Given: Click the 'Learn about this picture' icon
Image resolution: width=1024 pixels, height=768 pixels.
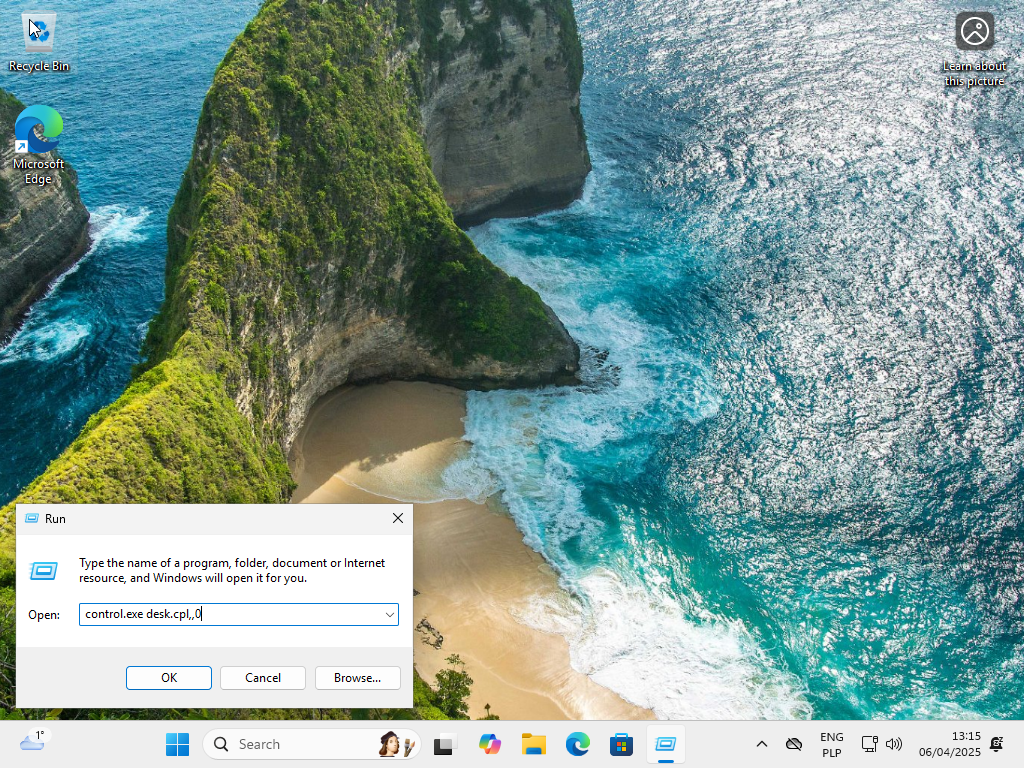Looking at the screenshot, I should pos(974,32).
